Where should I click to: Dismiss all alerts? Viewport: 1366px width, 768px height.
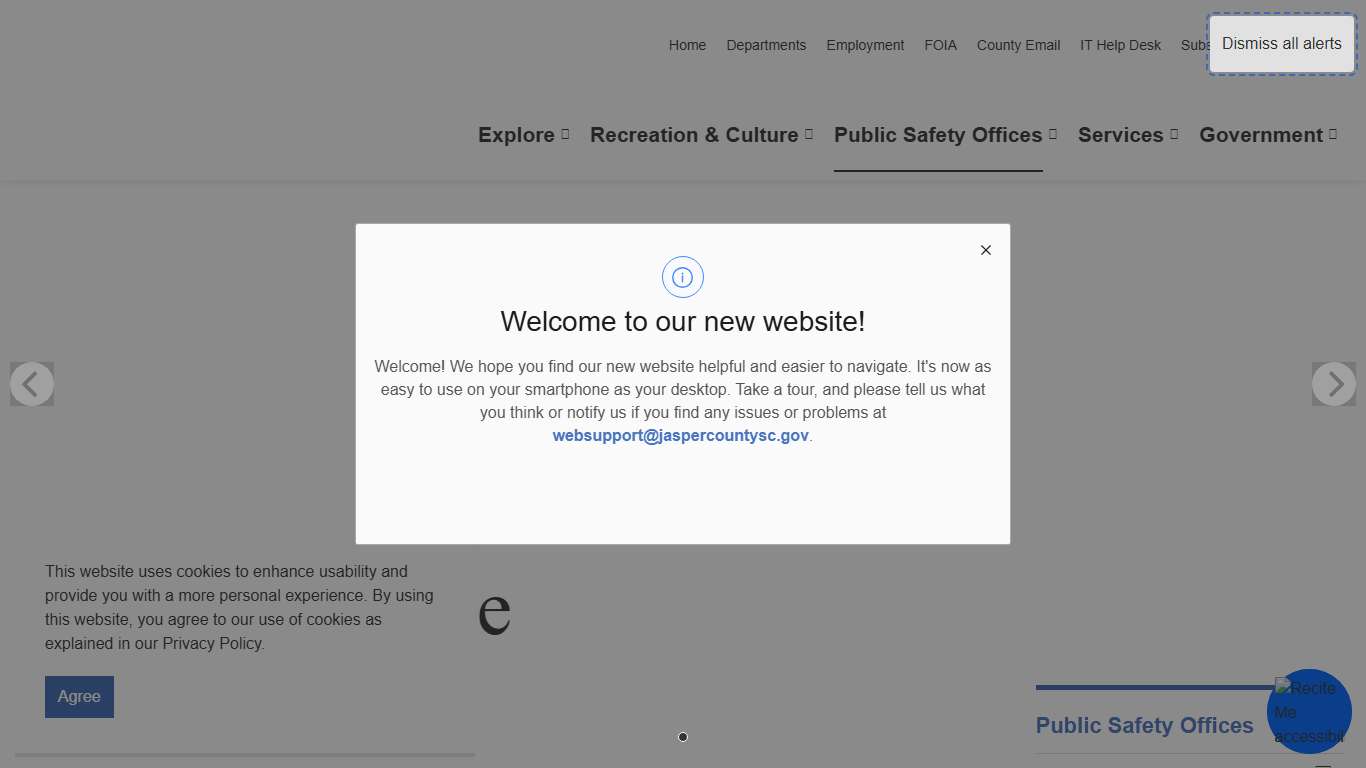tap(1281, 44)
